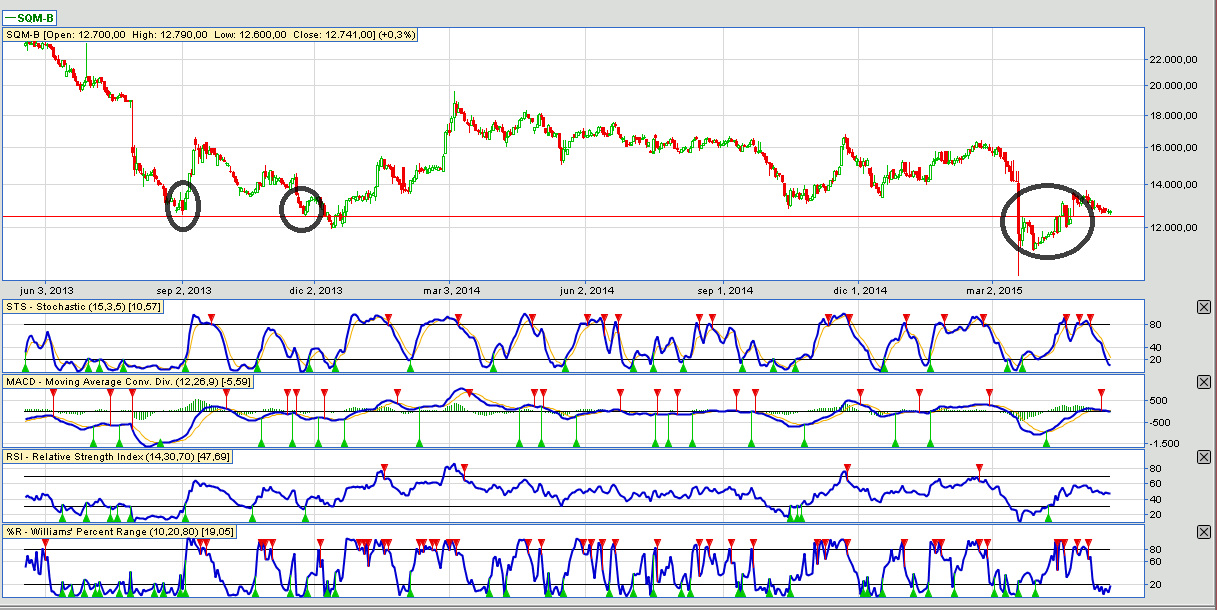This screenshot has width=1217, height=610.
Task: Click the -1.500 label on the MACD axis
Action: pos(1161,443)
